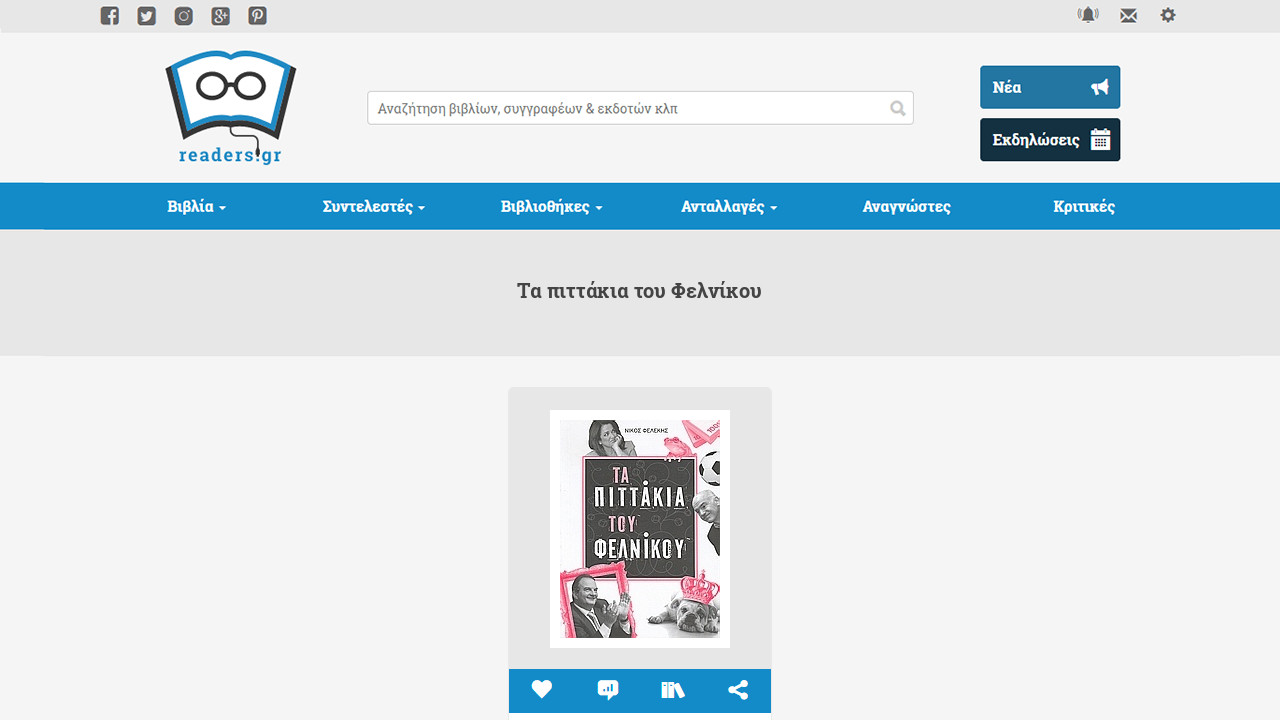Go to Αναγνώστες in navigation bar

pos(907,207)
